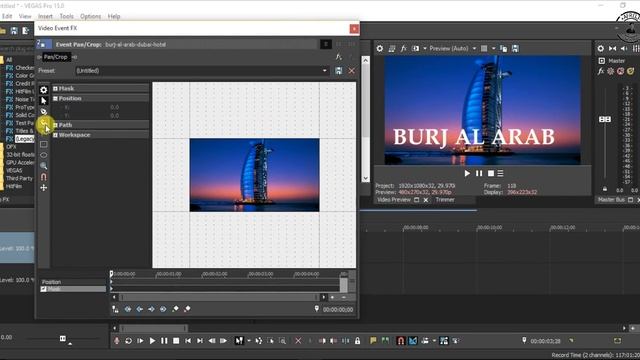Open Video Output FX in the preview toolbar
This screenshot has height=360, width=640.
[x=403, y=49]
